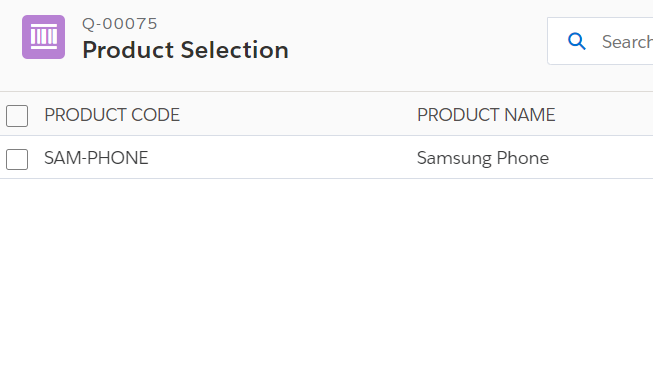Click the purple Product Selection icon
This screenshot has width=653, height=385.
(x=43, y=37)
